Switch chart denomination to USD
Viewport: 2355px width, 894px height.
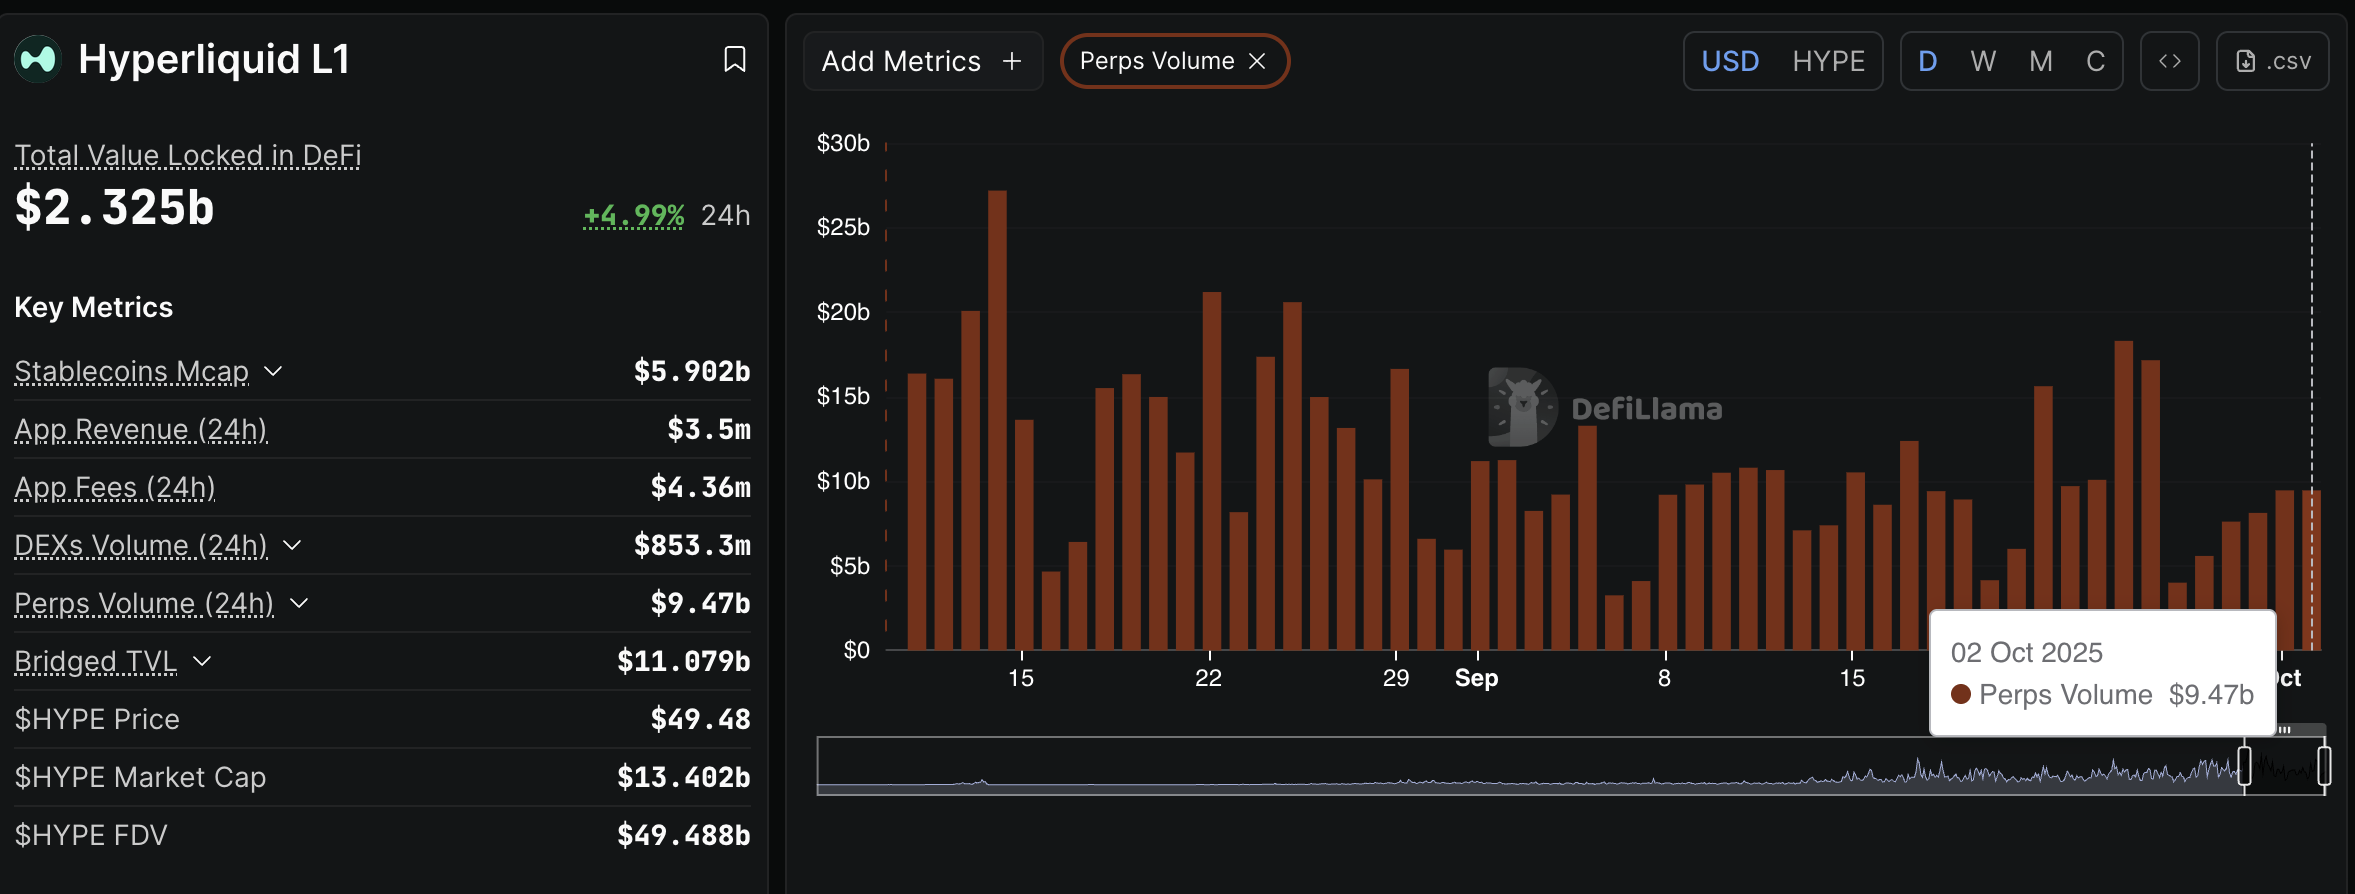pyautogui.click(x=1730, y=61)
